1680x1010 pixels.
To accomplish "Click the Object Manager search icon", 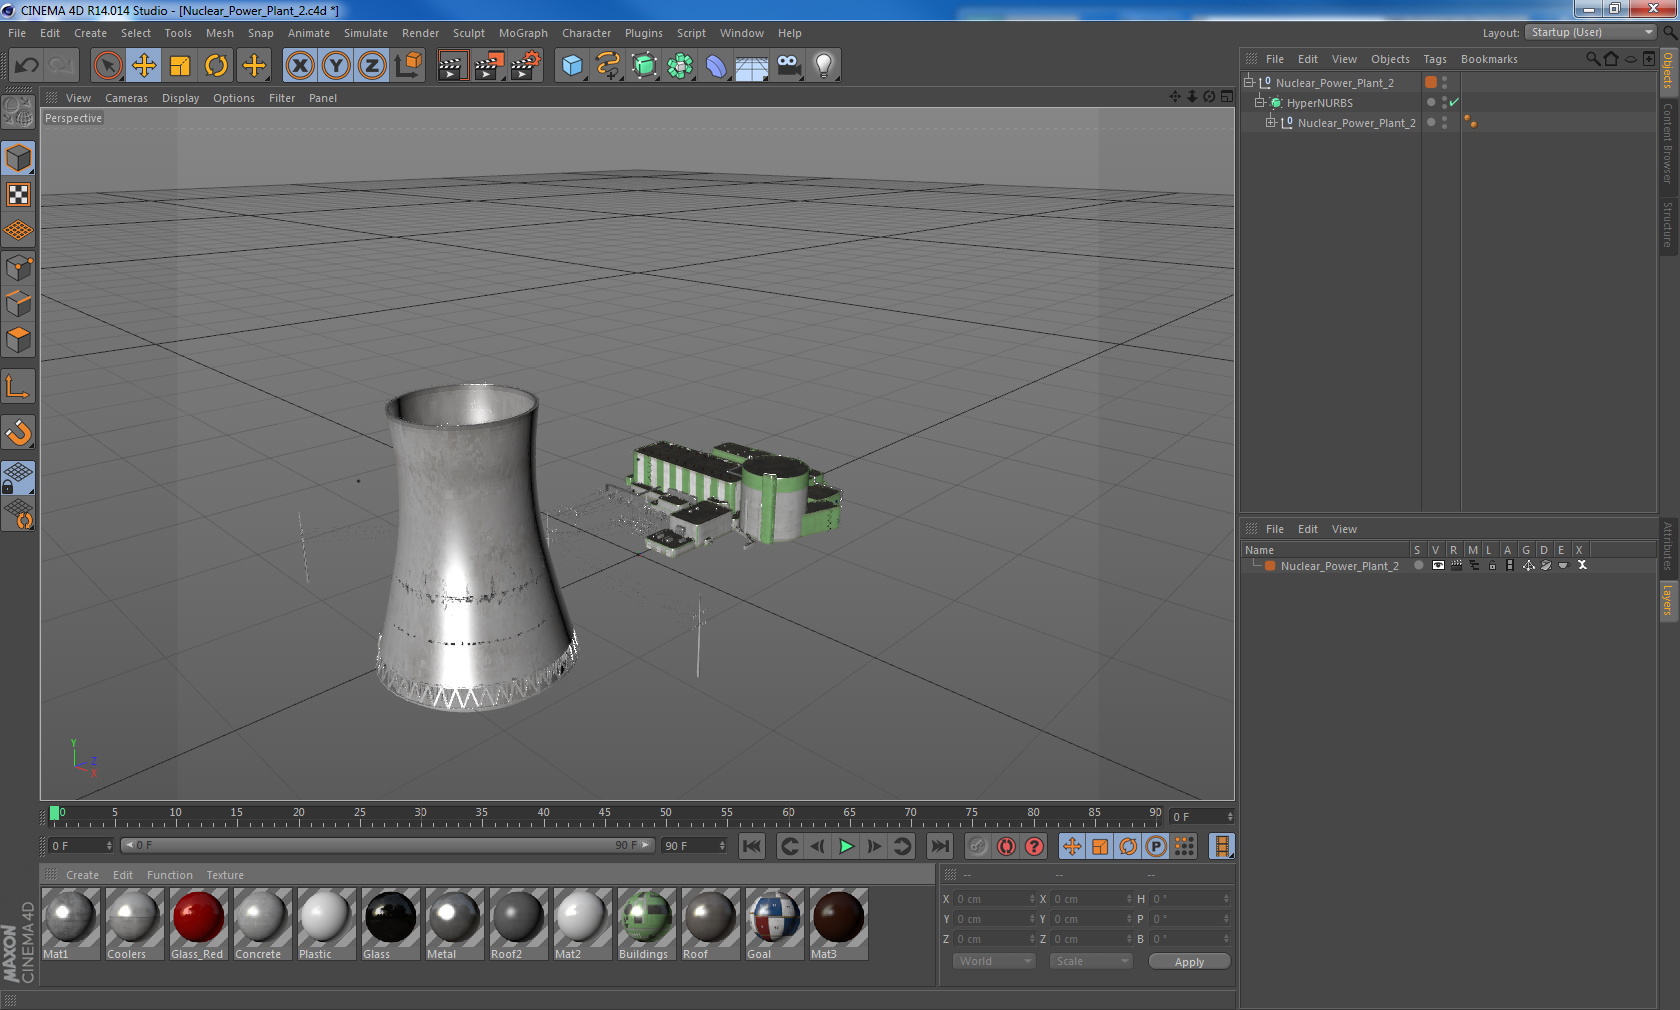I will pyautogui.click(x=1592, y=59).
